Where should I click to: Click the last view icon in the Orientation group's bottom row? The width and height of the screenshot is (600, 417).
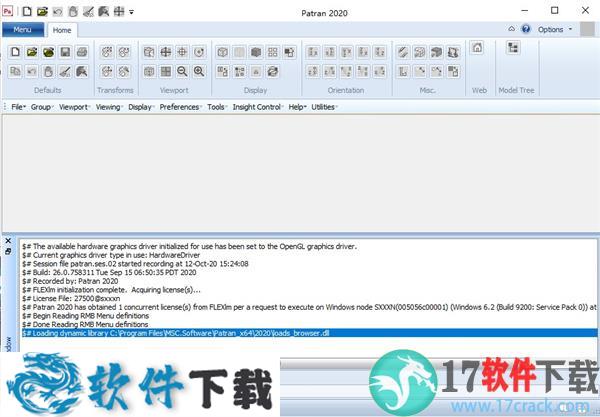point(380,71)
